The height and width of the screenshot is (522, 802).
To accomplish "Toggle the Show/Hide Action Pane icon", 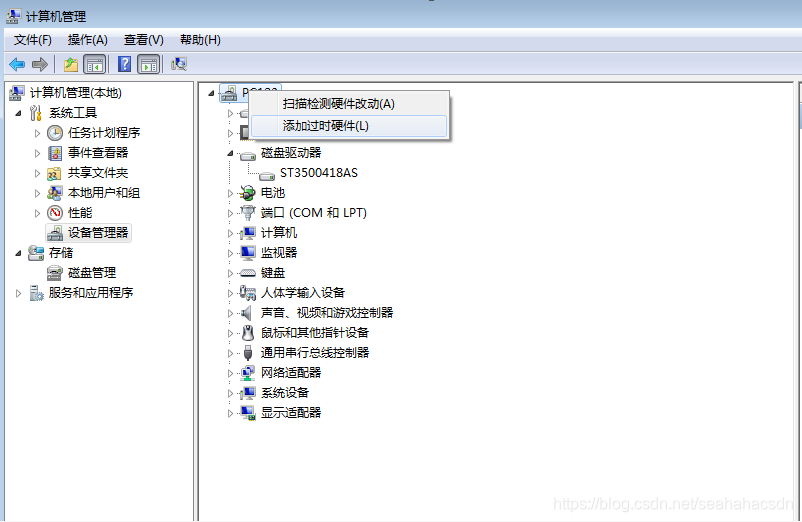I will pos(149,64).
